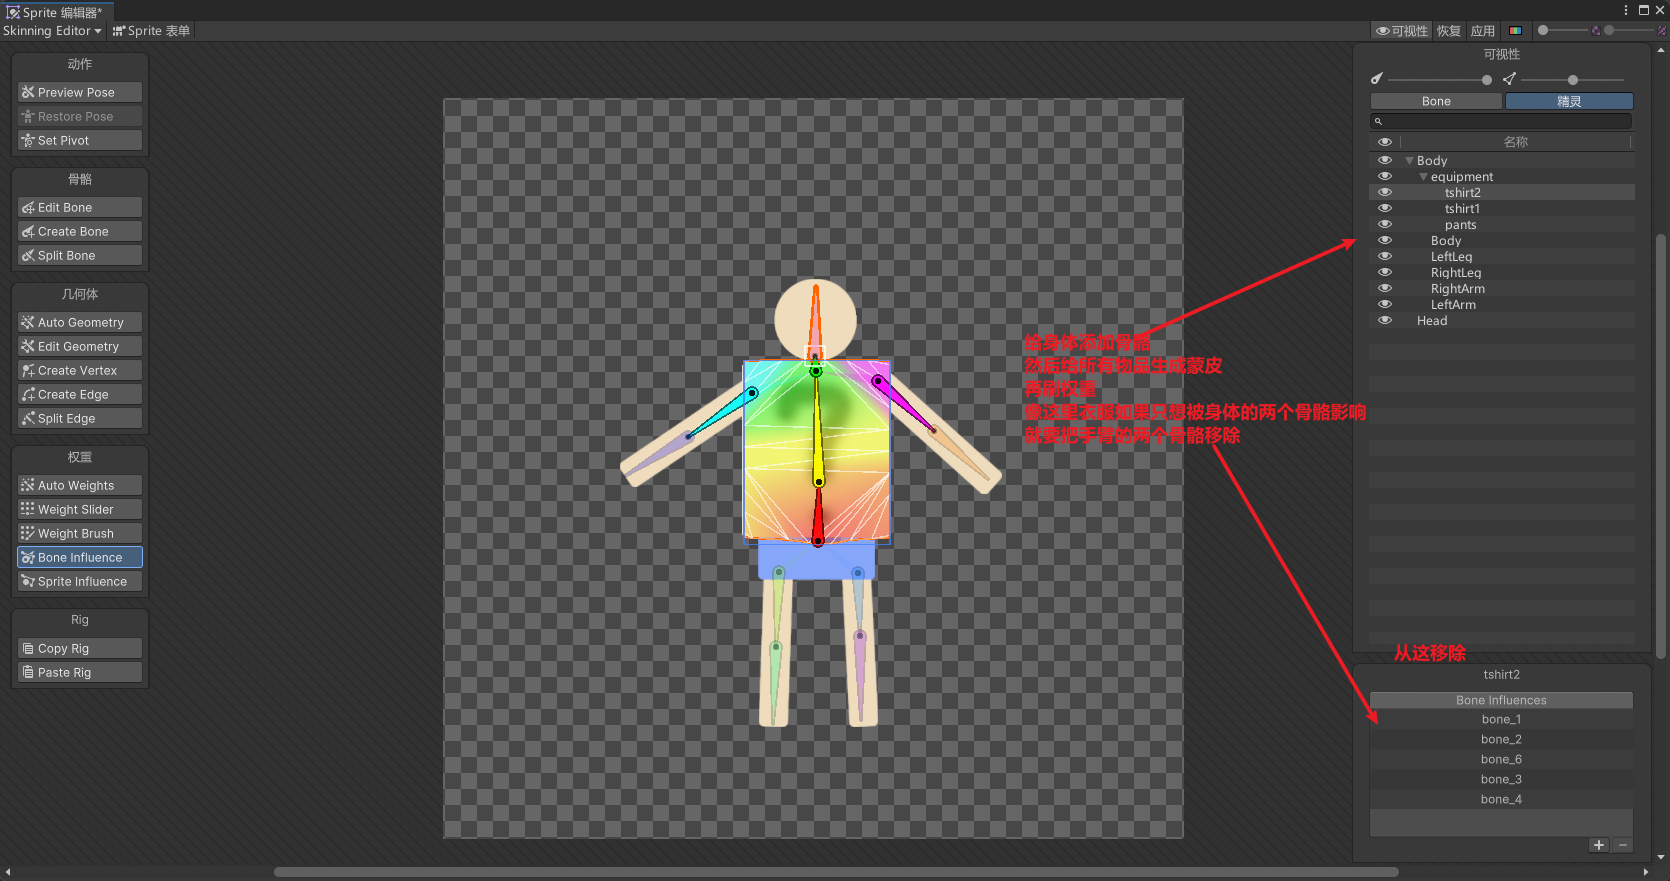Screen dimensions: 1670x881
Task: Toggle all sprites visibility in header
Action: [x=1385, y=142]
